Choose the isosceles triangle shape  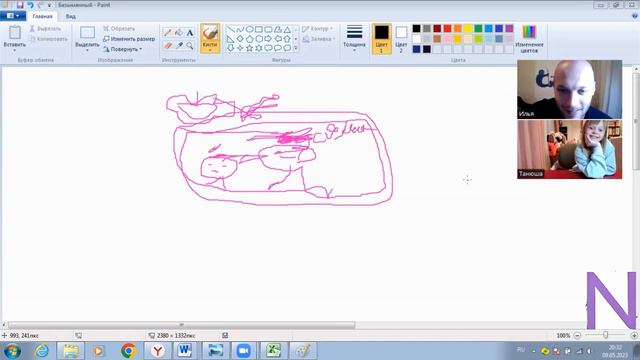coord(287,29)
